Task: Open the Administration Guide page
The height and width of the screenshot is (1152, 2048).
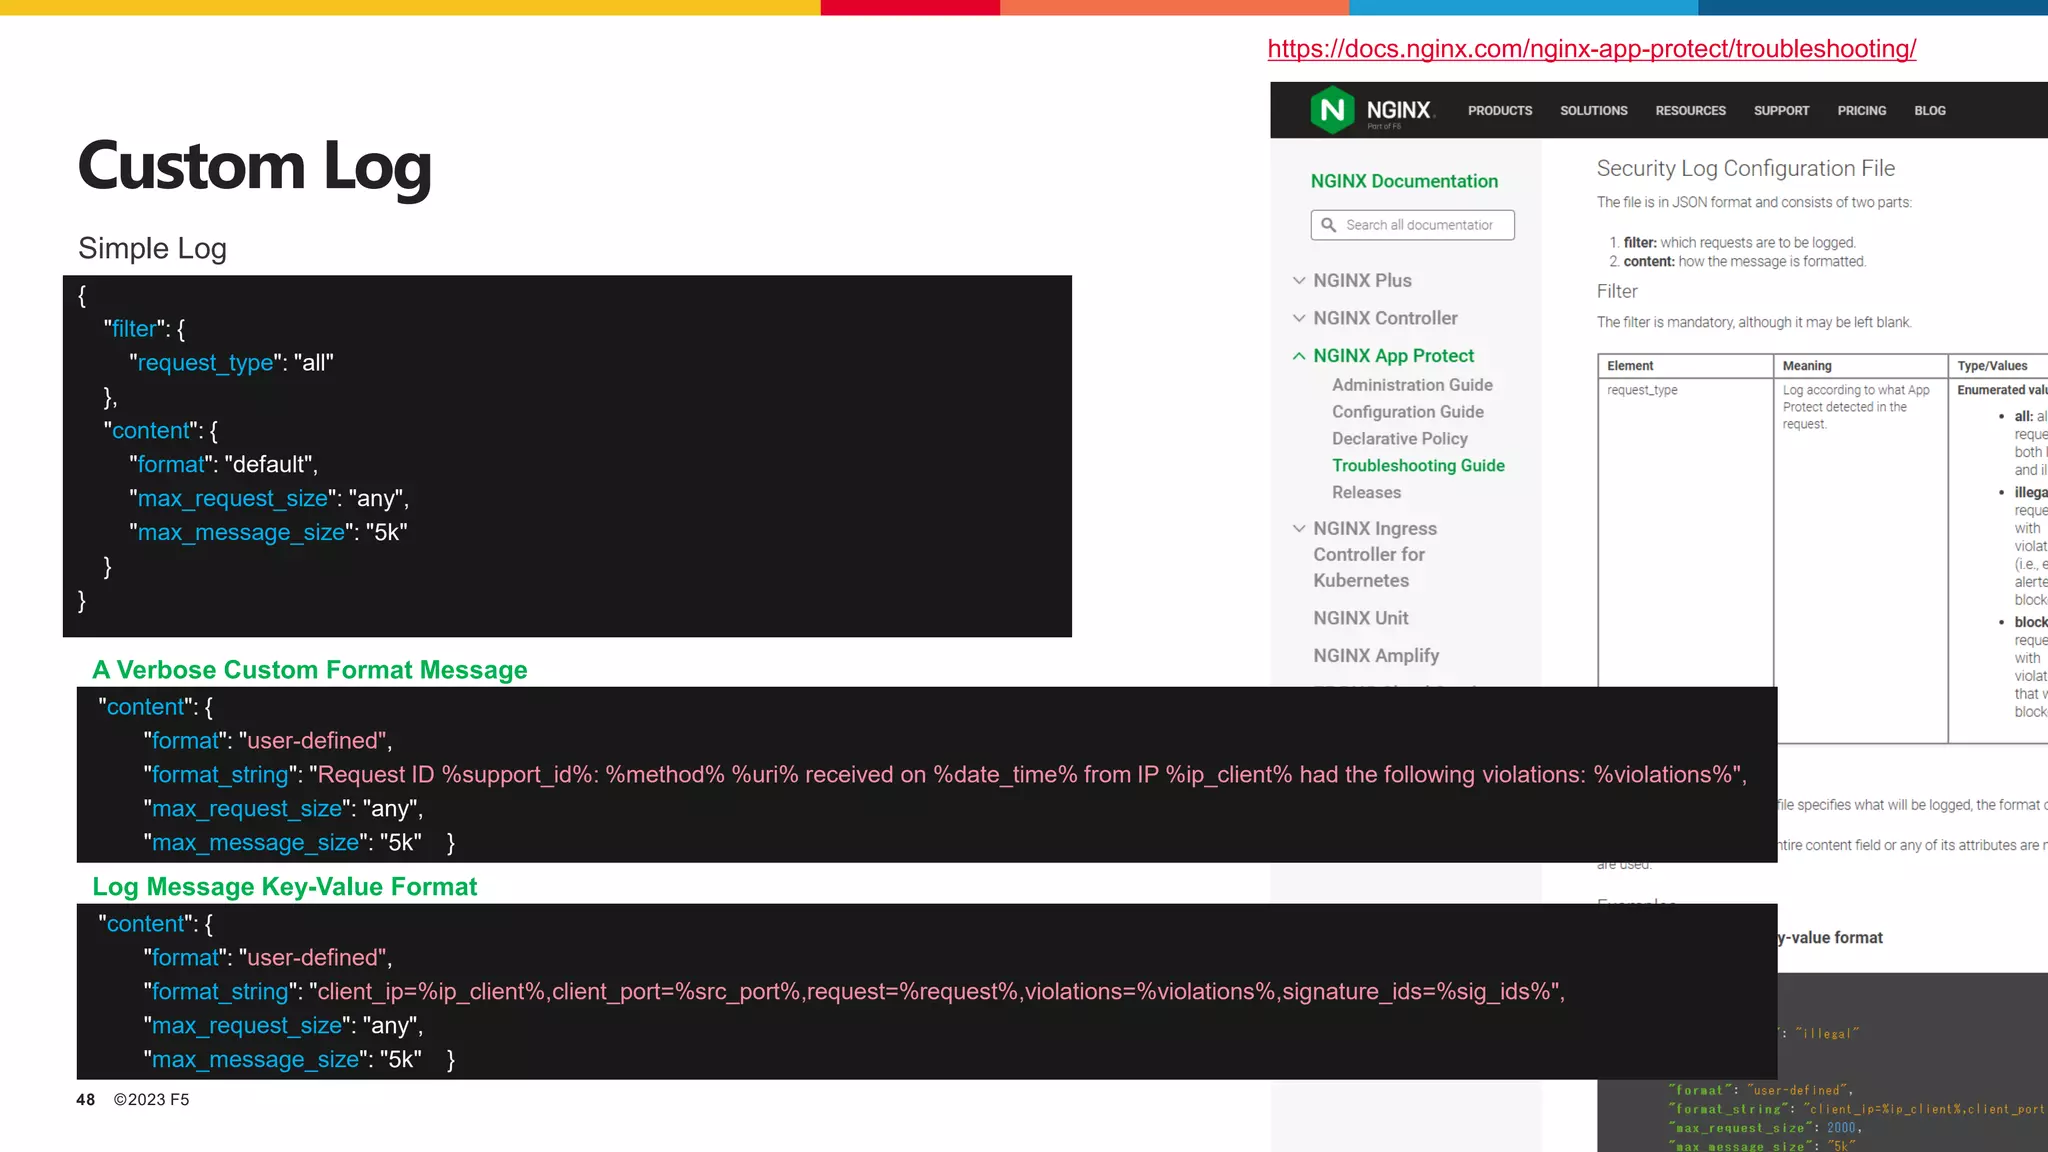Action: click(1412, 385)
